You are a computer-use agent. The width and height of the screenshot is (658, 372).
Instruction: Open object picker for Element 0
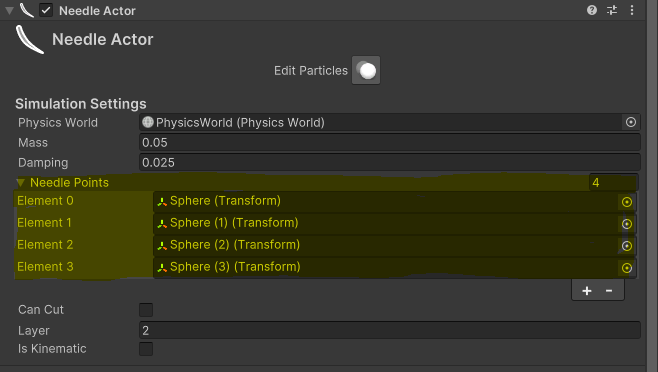click(627, 202)
